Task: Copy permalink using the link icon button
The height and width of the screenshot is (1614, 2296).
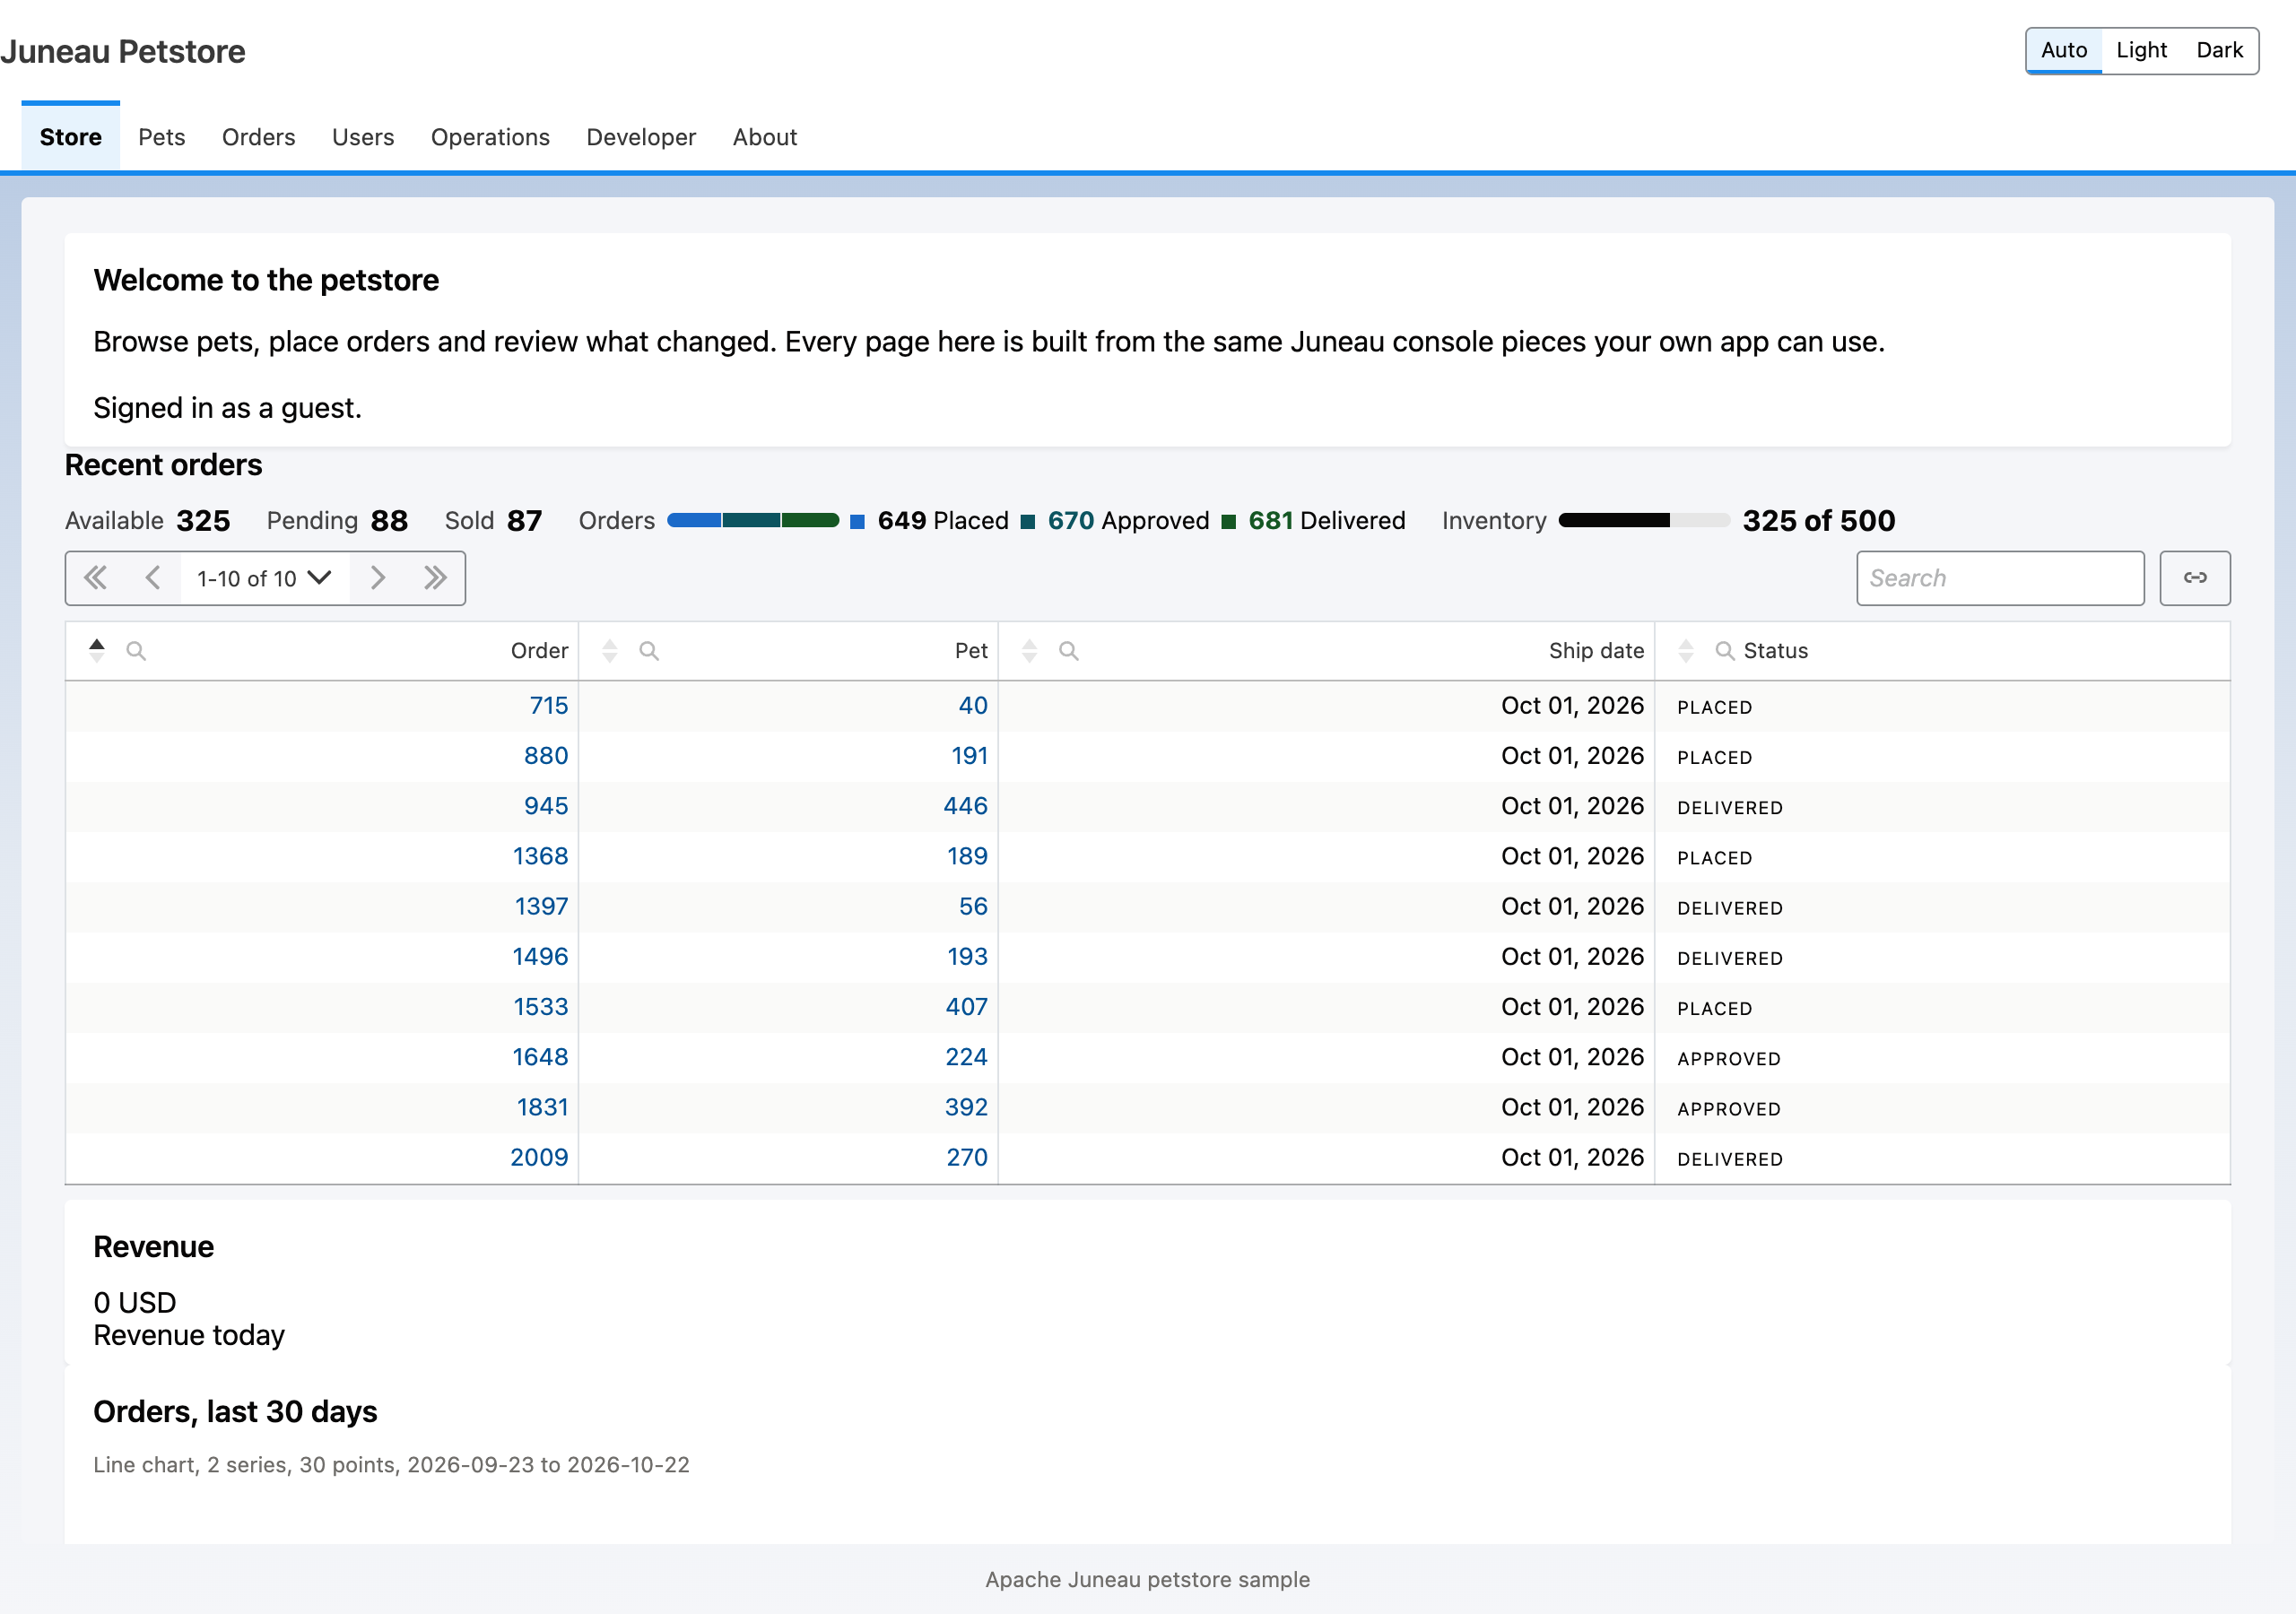Action: click(2194, 578)
